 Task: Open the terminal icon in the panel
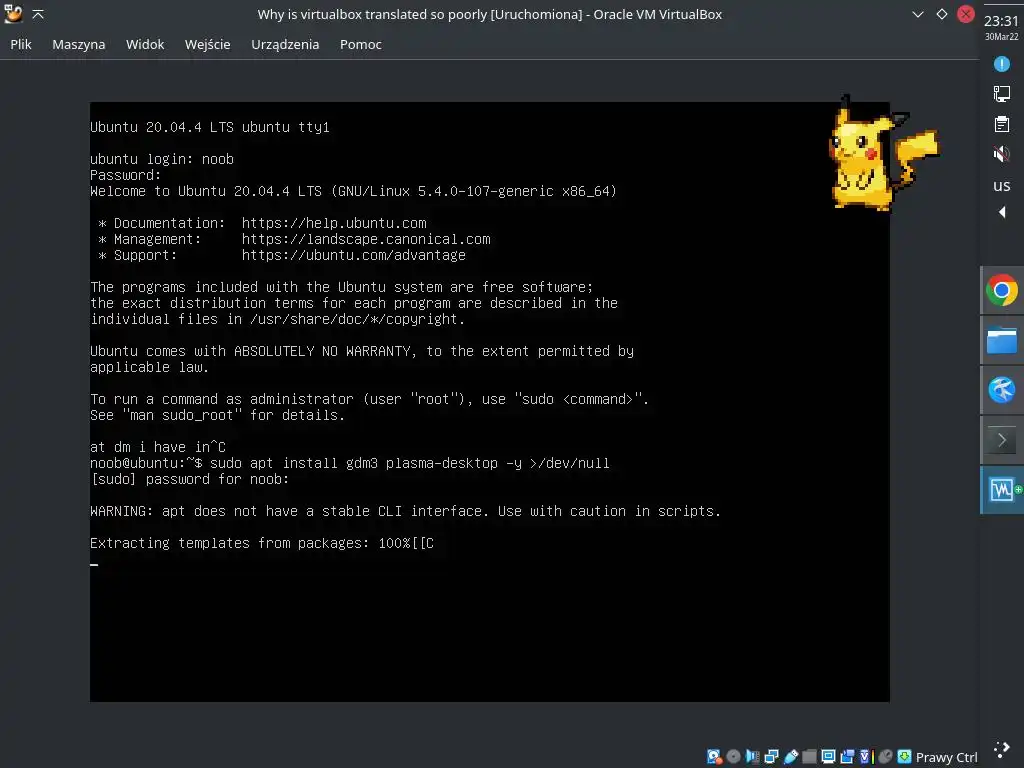pos(1002,440)
